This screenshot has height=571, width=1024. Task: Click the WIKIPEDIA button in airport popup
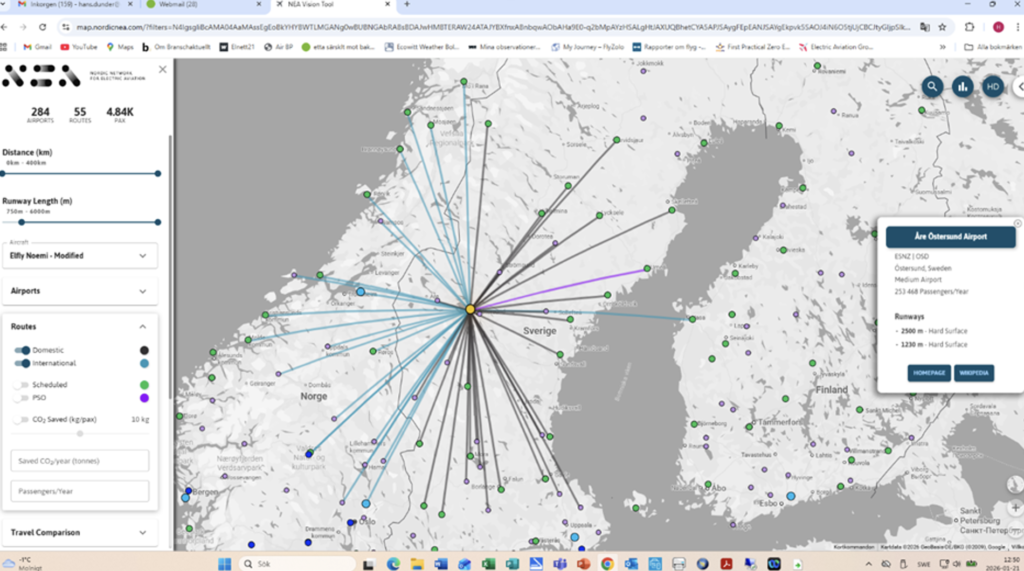[973, 373]
